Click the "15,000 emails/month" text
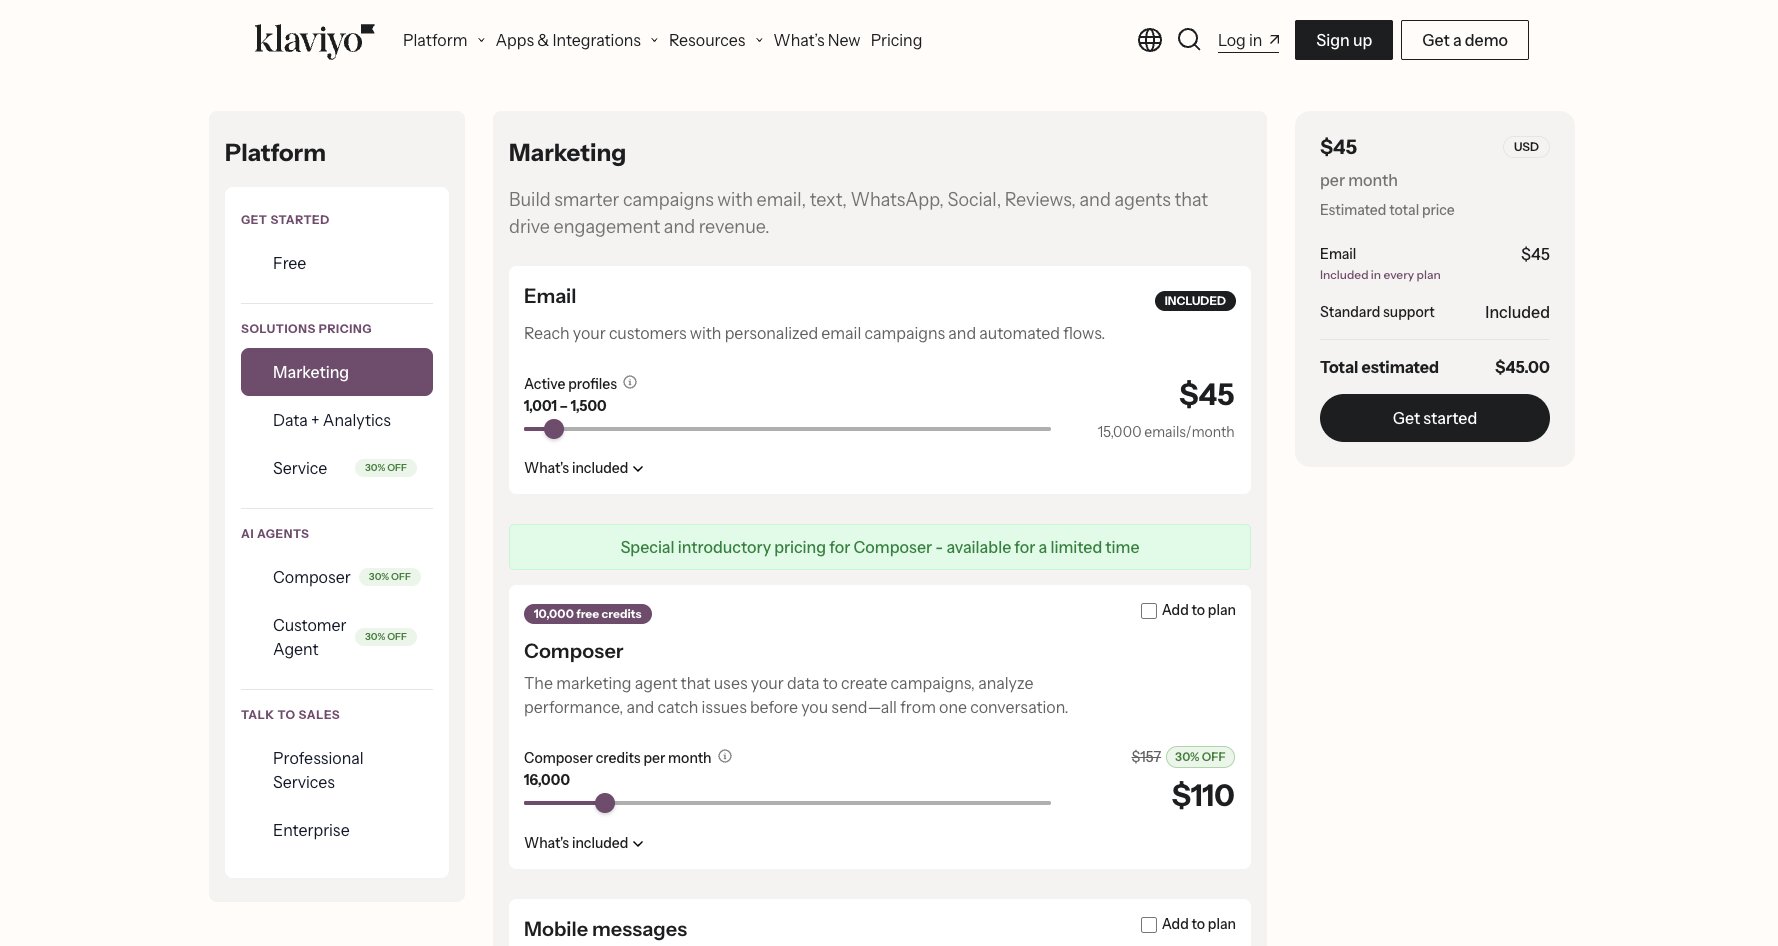The width and height of the screenshot is (1778, 946). 1166,432
